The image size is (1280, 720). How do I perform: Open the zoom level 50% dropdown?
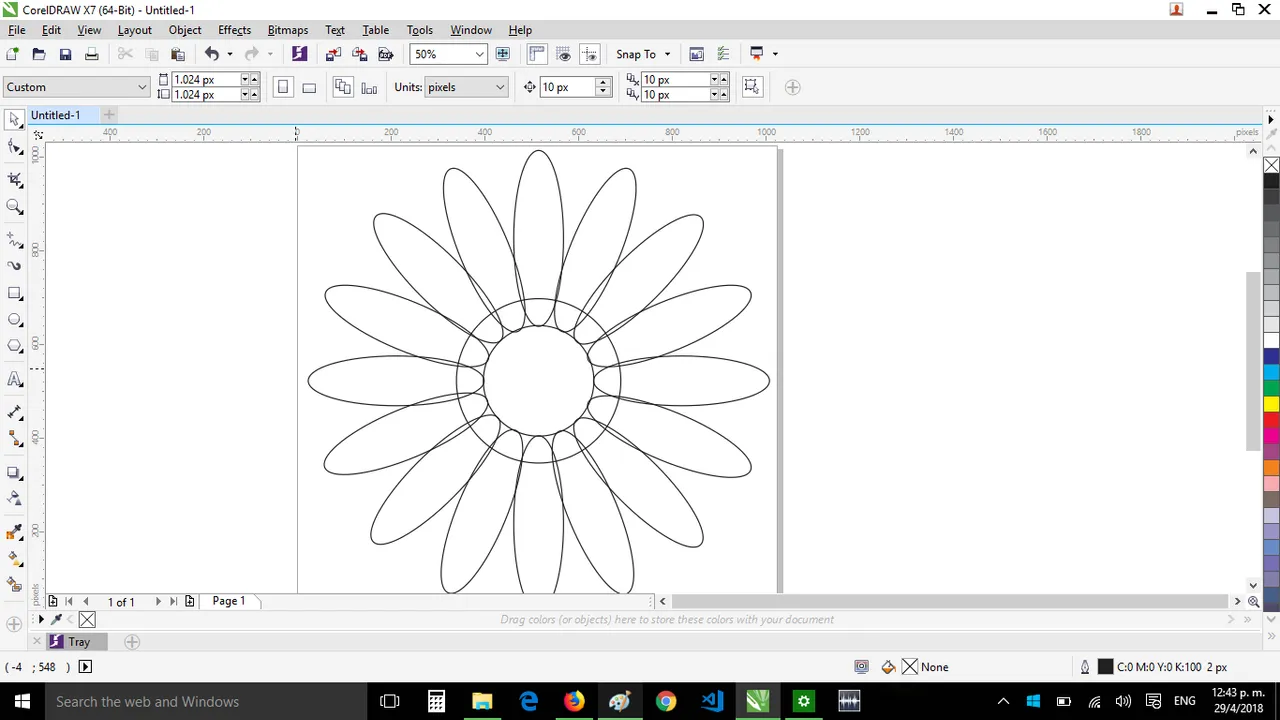[480, 54]
